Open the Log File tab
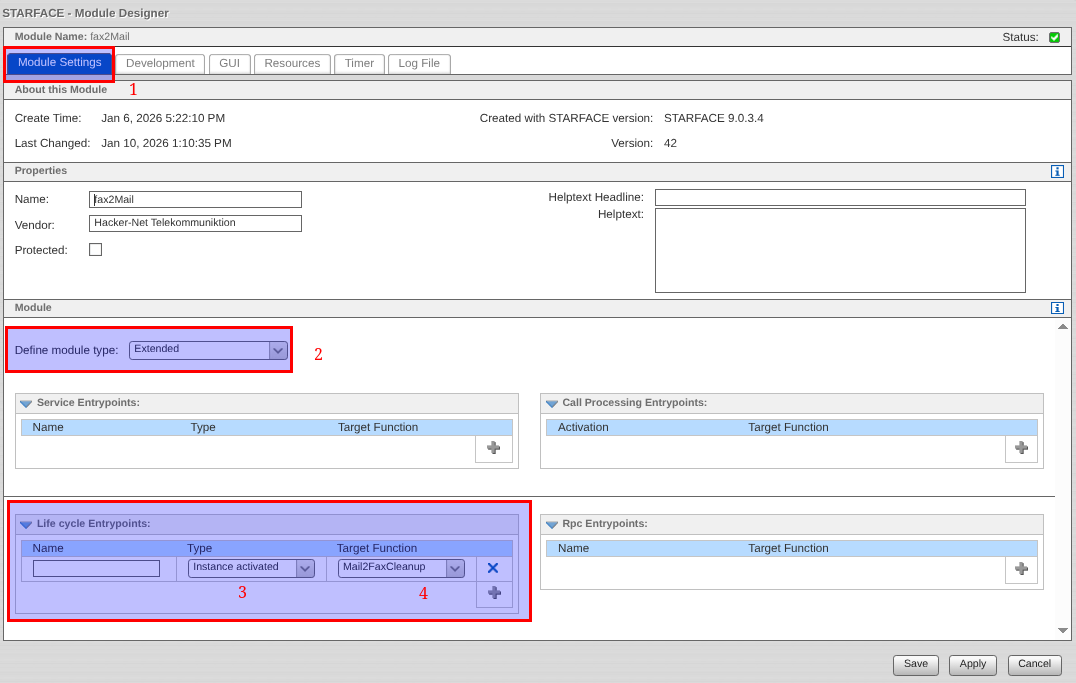Image resolution: width=1076 pixels, height=683 pixels. [419, 64]
